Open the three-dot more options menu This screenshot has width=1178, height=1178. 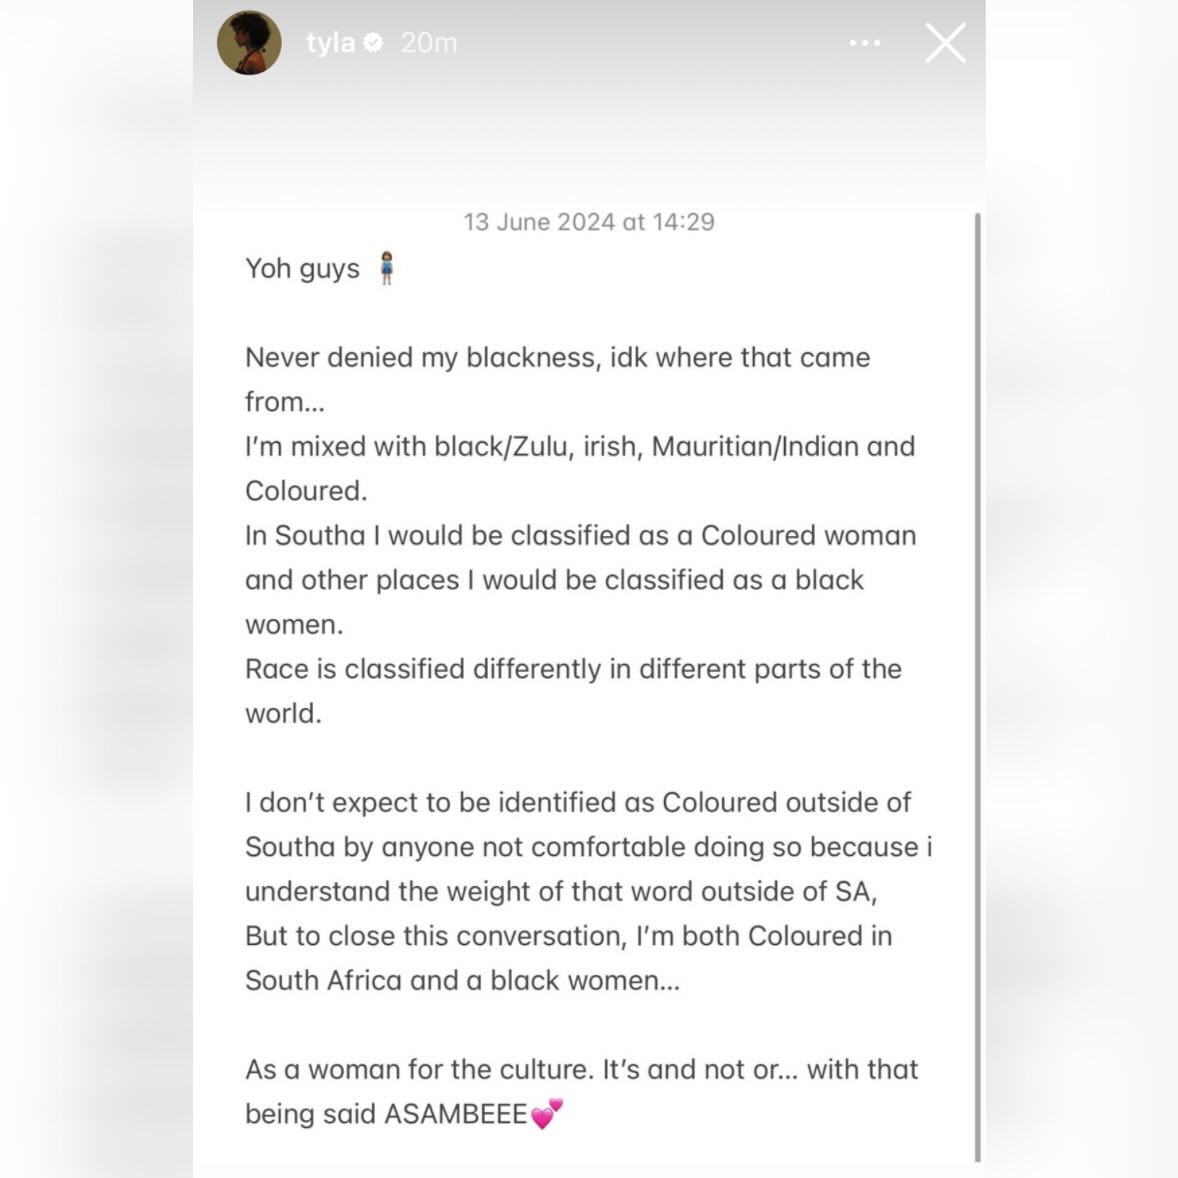[865, 43]
